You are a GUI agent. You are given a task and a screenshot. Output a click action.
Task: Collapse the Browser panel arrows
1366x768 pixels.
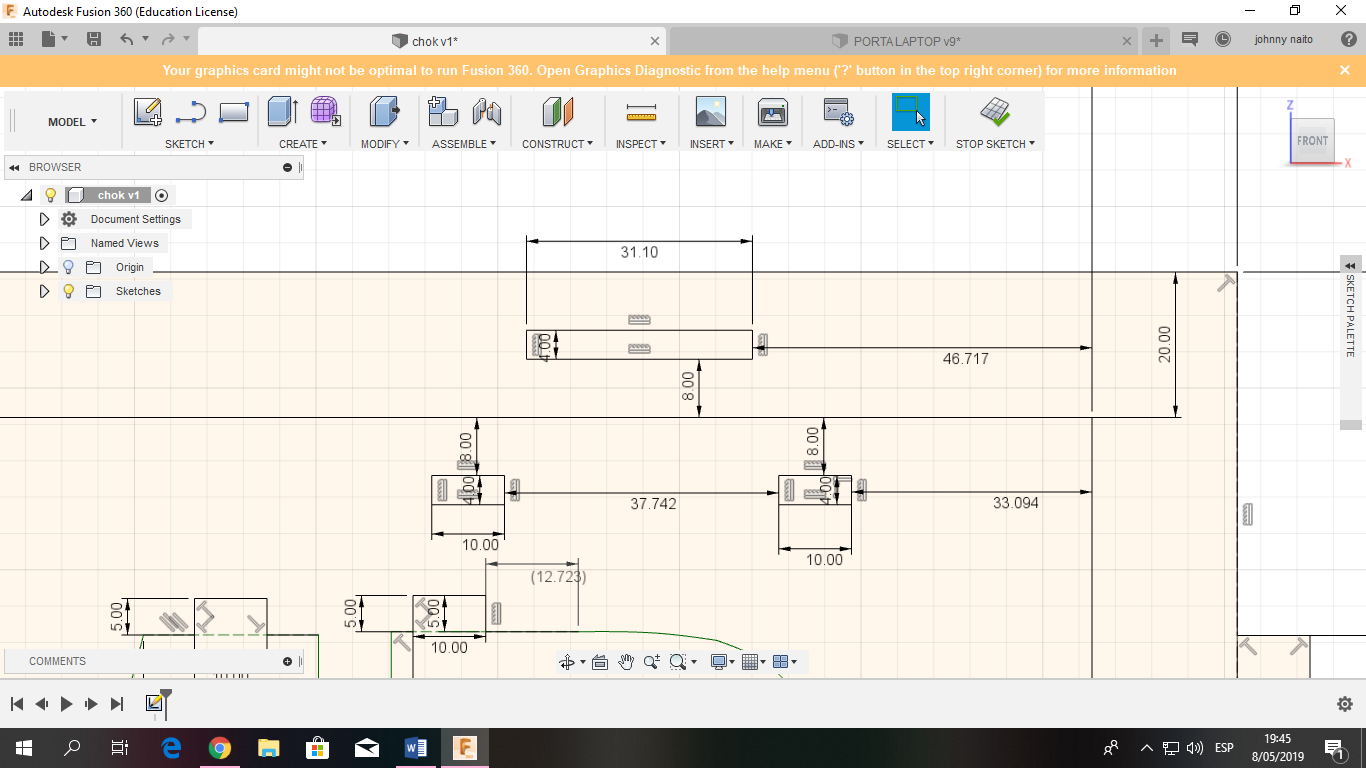(14, 167)
